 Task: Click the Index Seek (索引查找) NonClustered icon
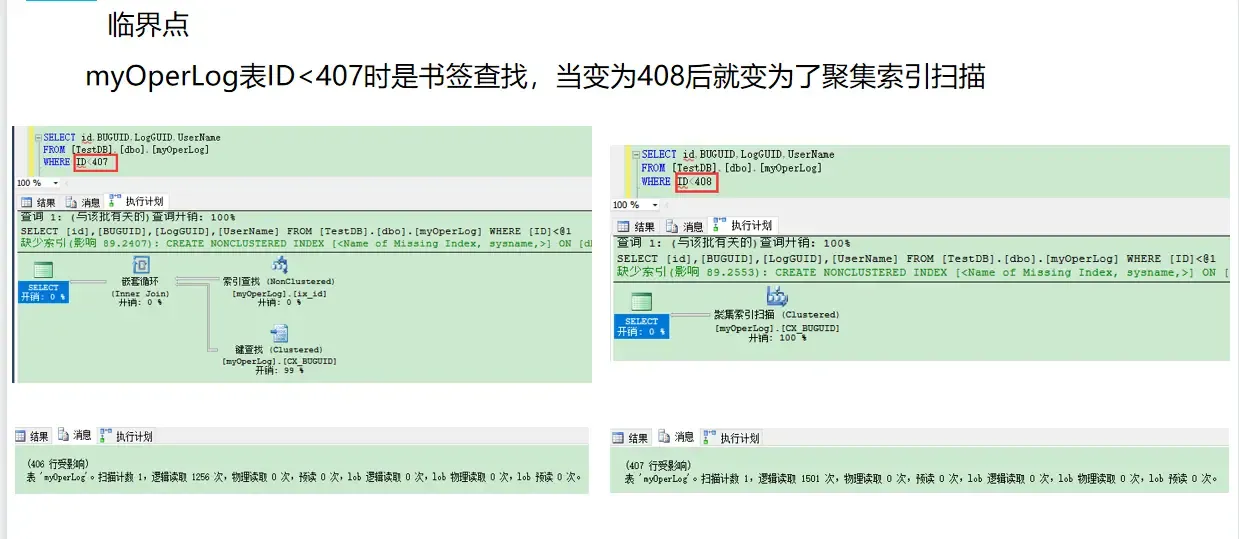[279, 265]
